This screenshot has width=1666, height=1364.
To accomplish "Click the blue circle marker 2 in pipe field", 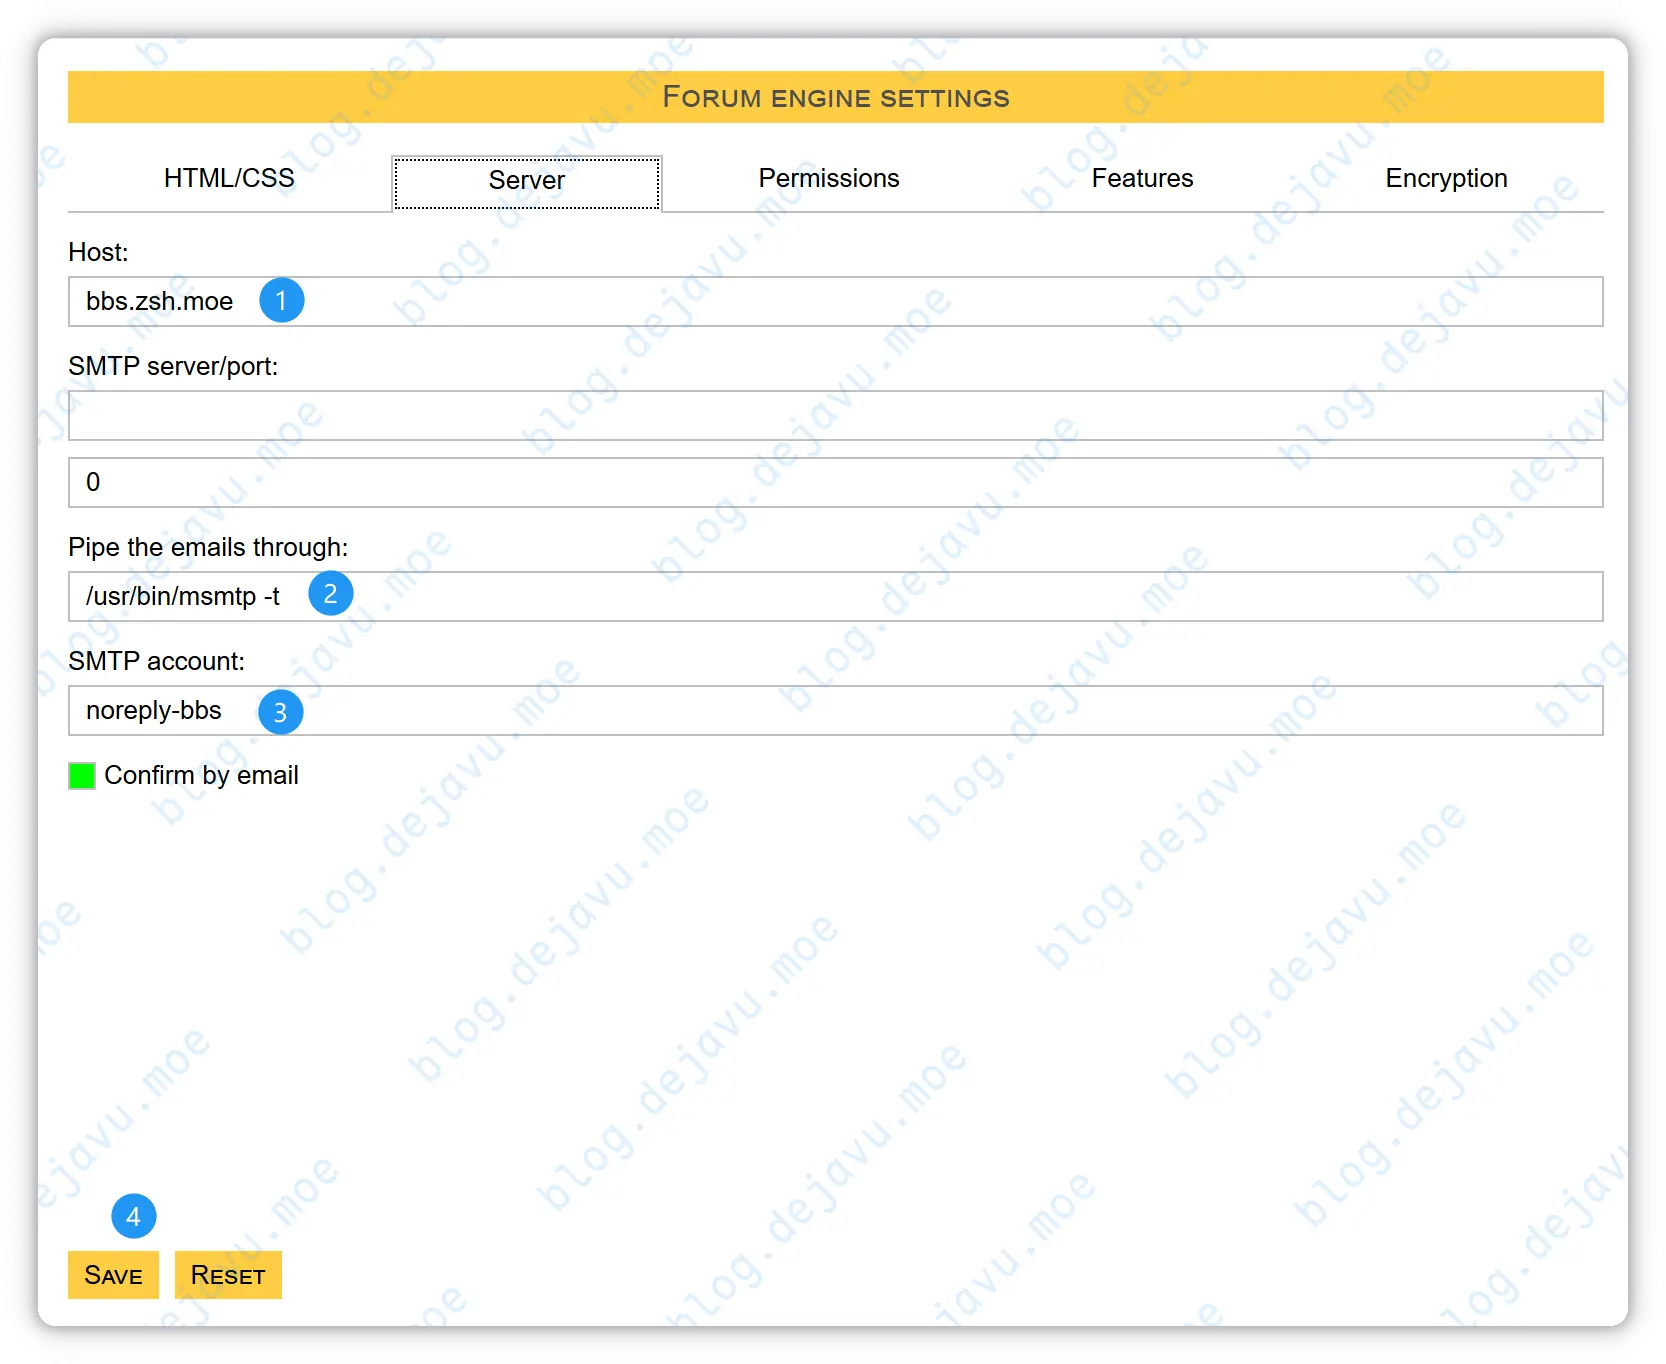I will 331,593.
